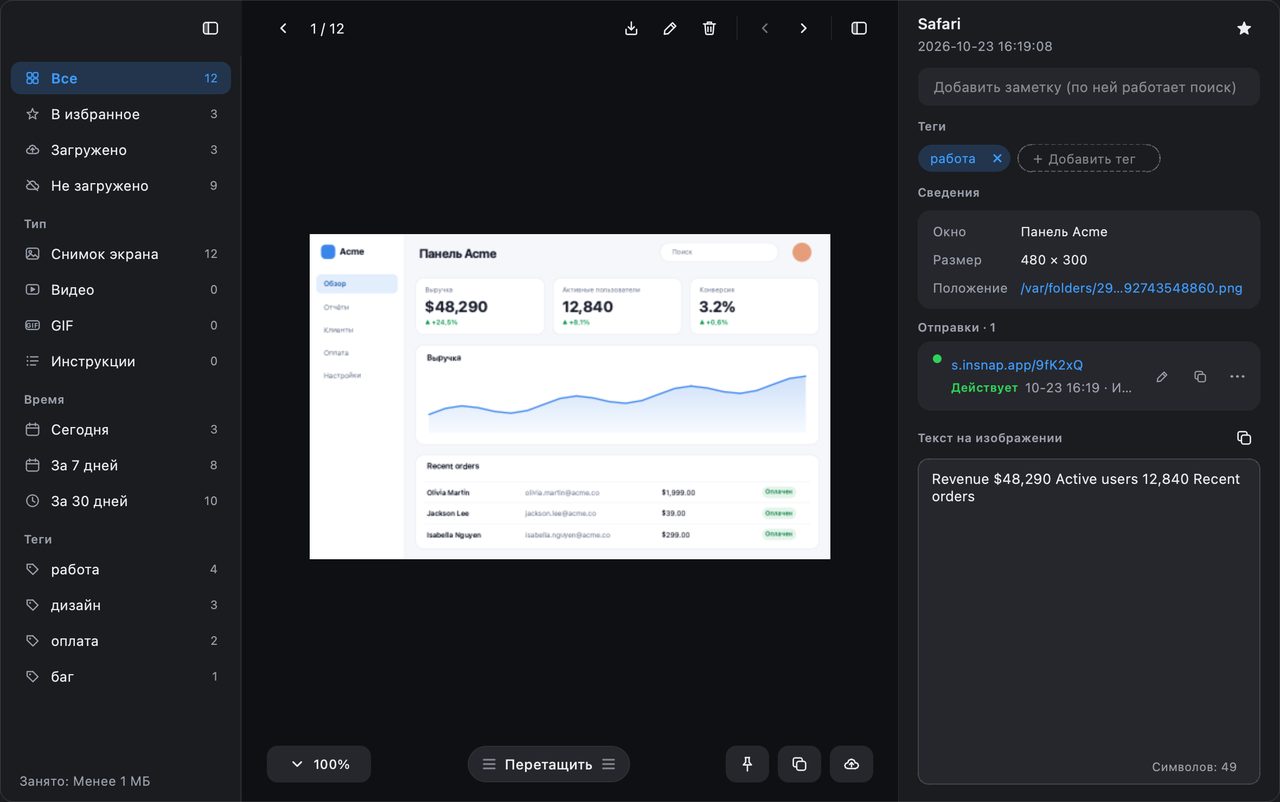Filter by "Снимок экрана" type
Viewport: 1280px width, 802px height.
pyautogui.click(x=121, y=254)
